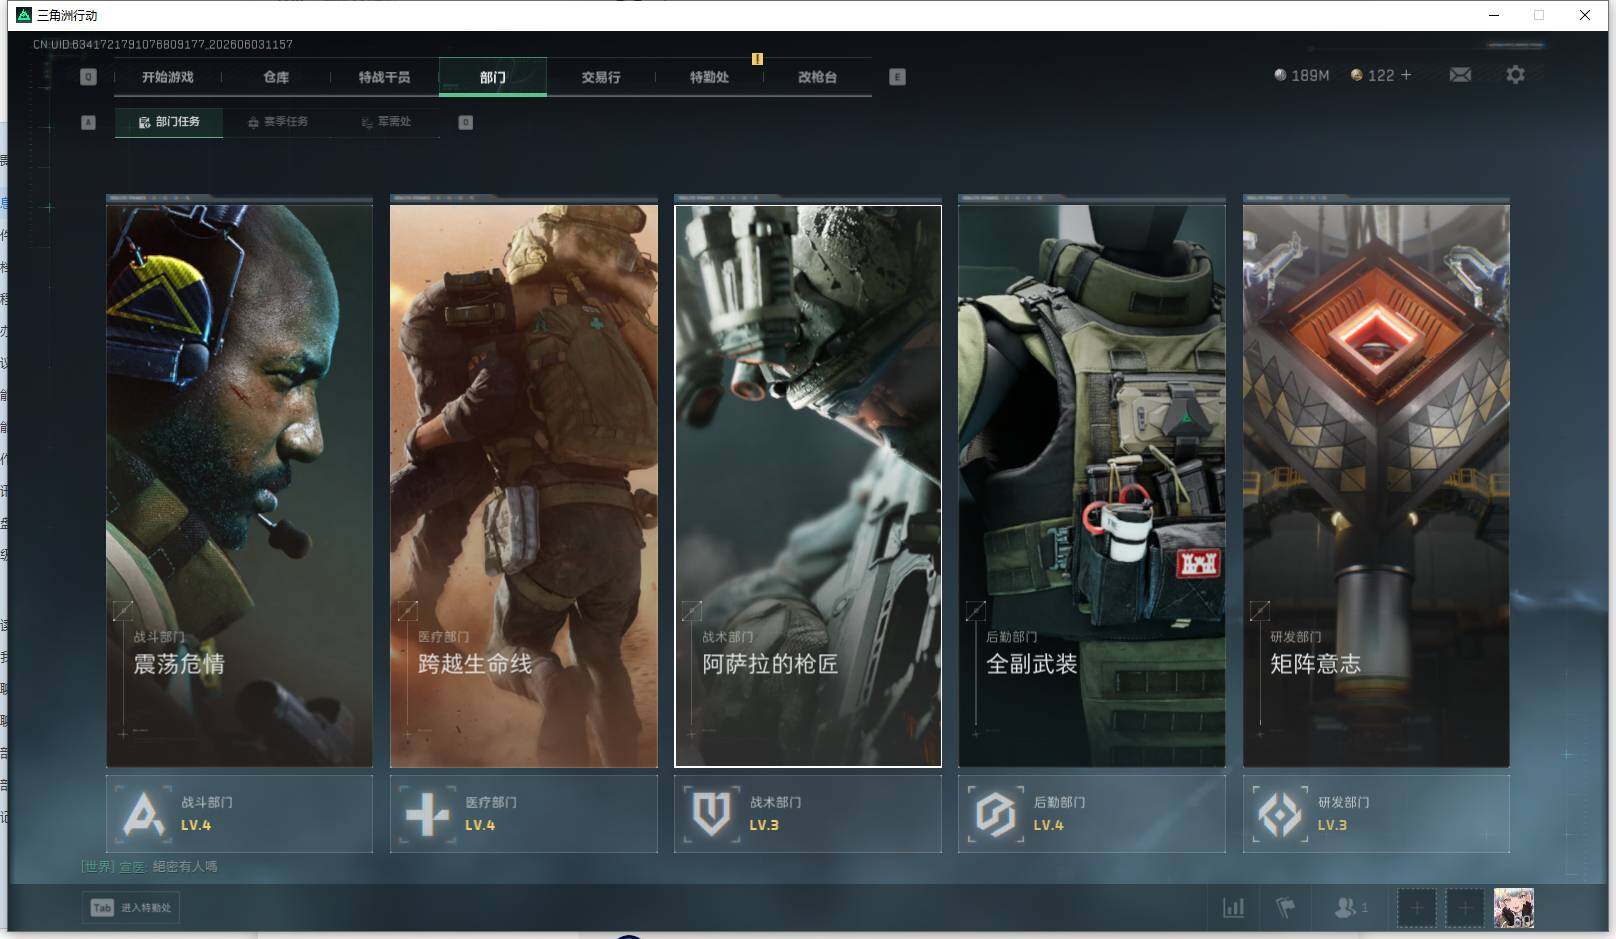This screenshot has width=1616, height=939.
Task: Click the E next-tab key icon
Action: (x=897, y=77)
